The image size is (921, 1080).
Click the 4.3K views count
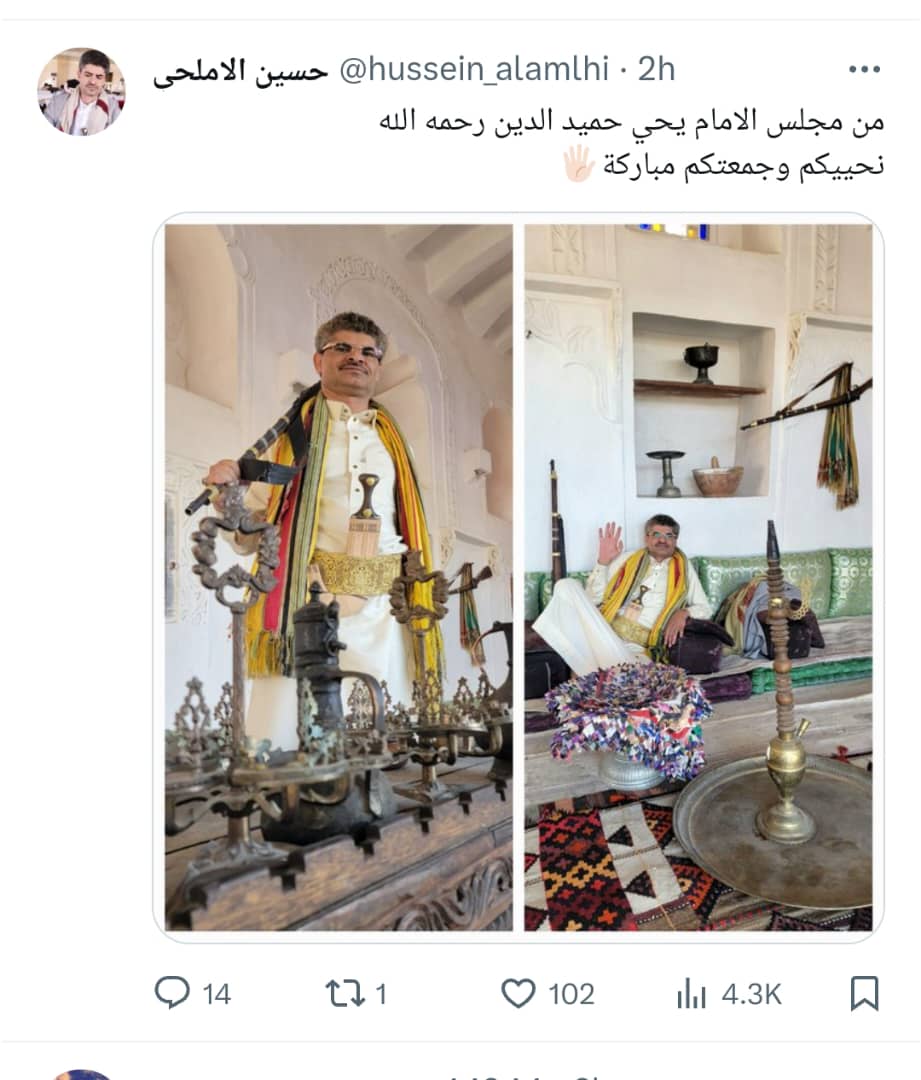coord(752,995)
